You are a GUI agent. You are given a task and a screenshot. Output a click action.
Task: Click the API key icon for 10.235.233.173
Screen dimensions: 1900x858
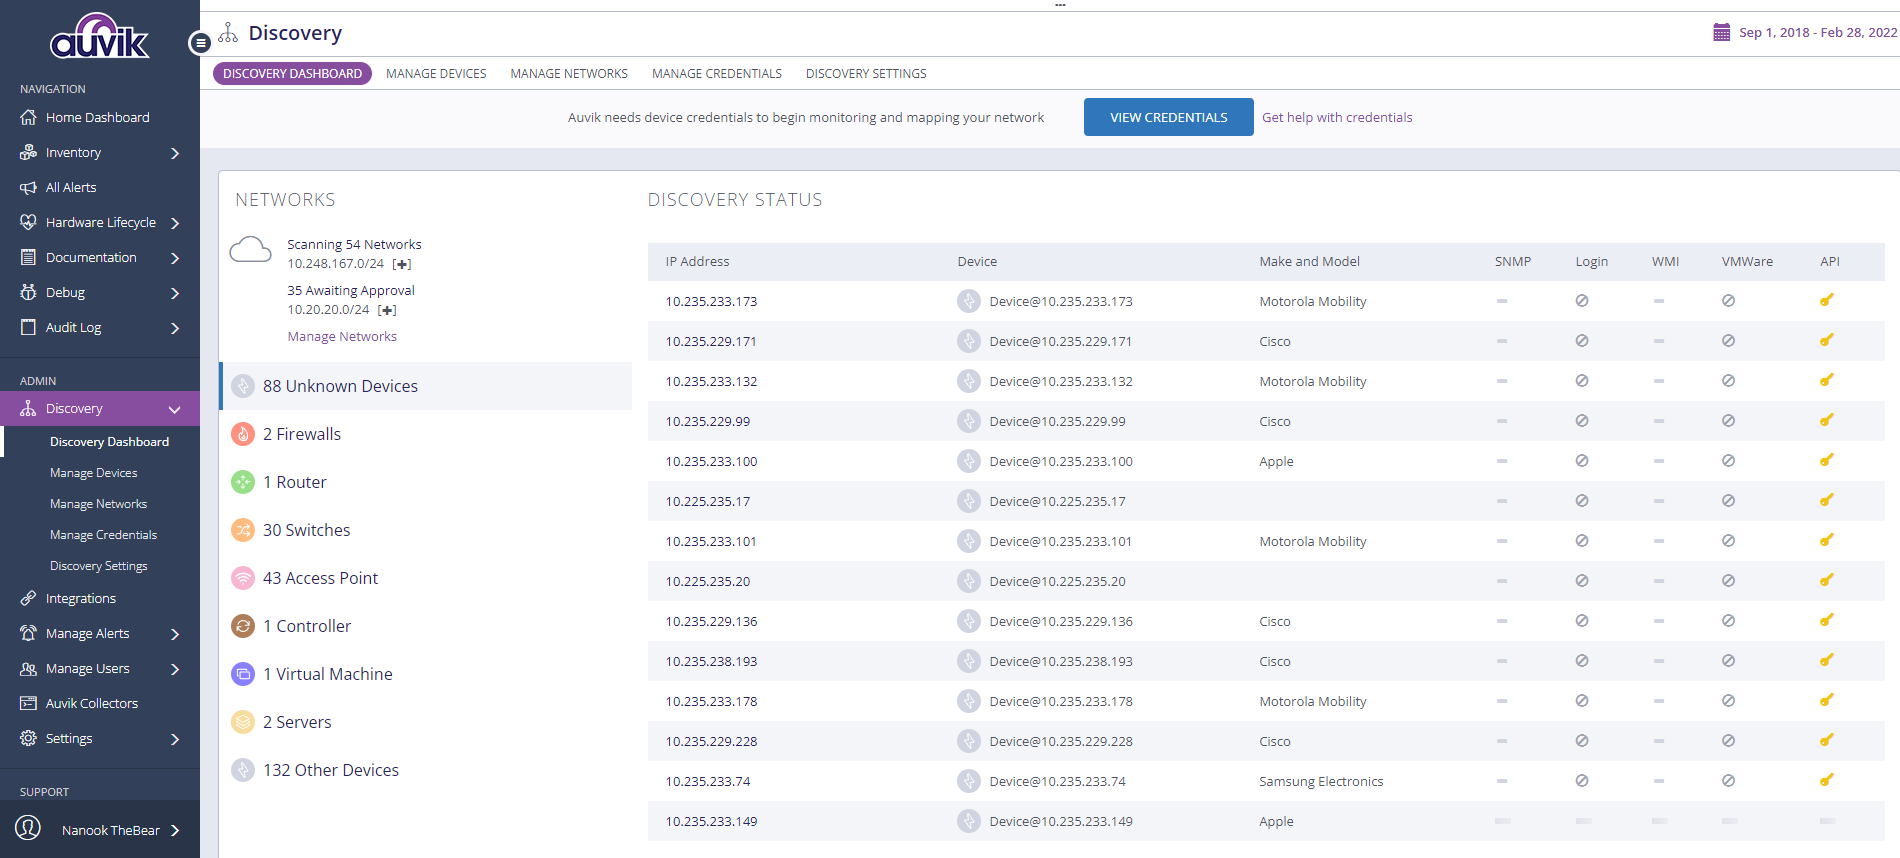(x=1826, y=300)
